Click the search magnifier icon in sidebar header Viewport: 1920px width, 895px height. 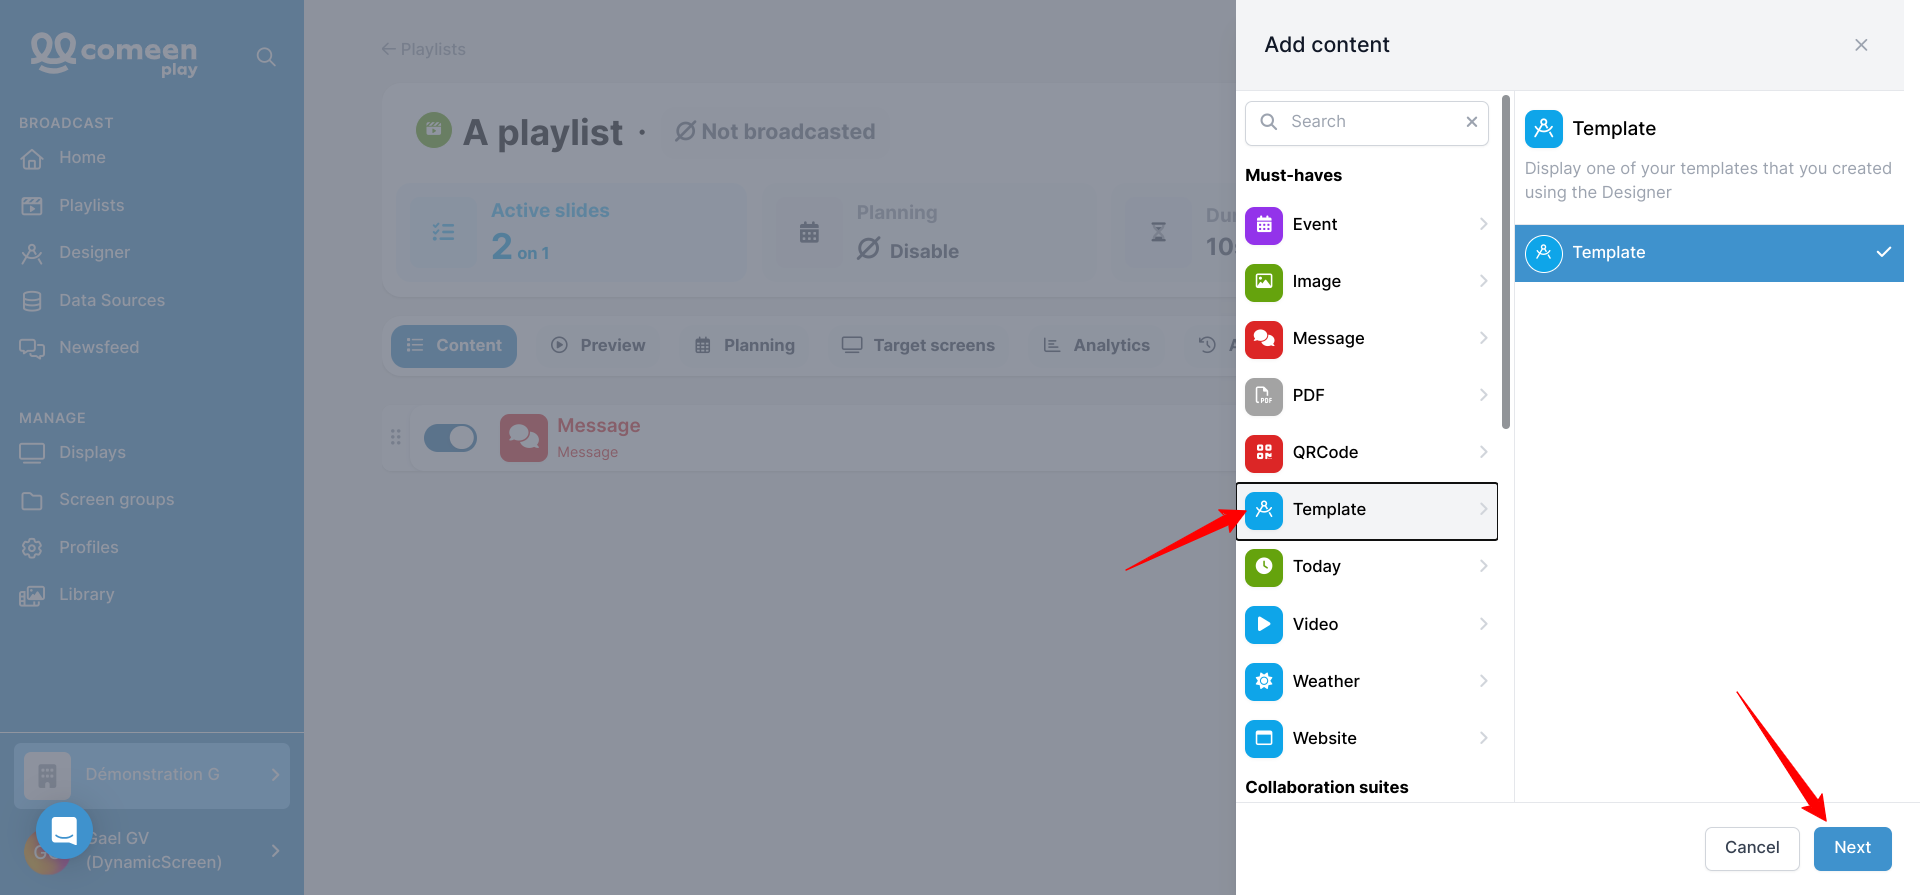coord(266,57)
